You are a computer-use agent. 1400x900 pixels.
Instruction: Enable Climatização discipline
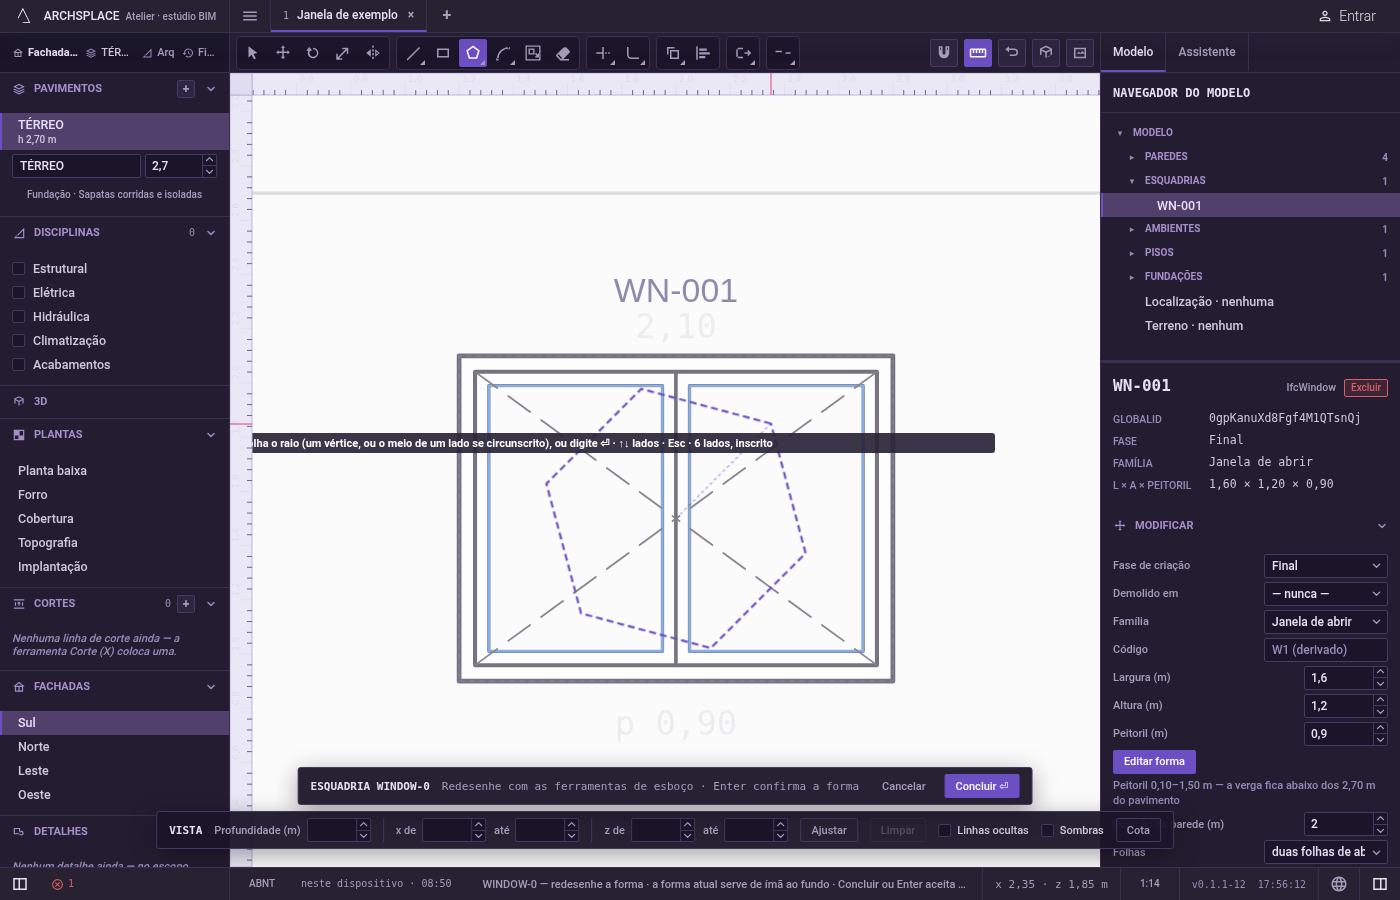[18, 341]
